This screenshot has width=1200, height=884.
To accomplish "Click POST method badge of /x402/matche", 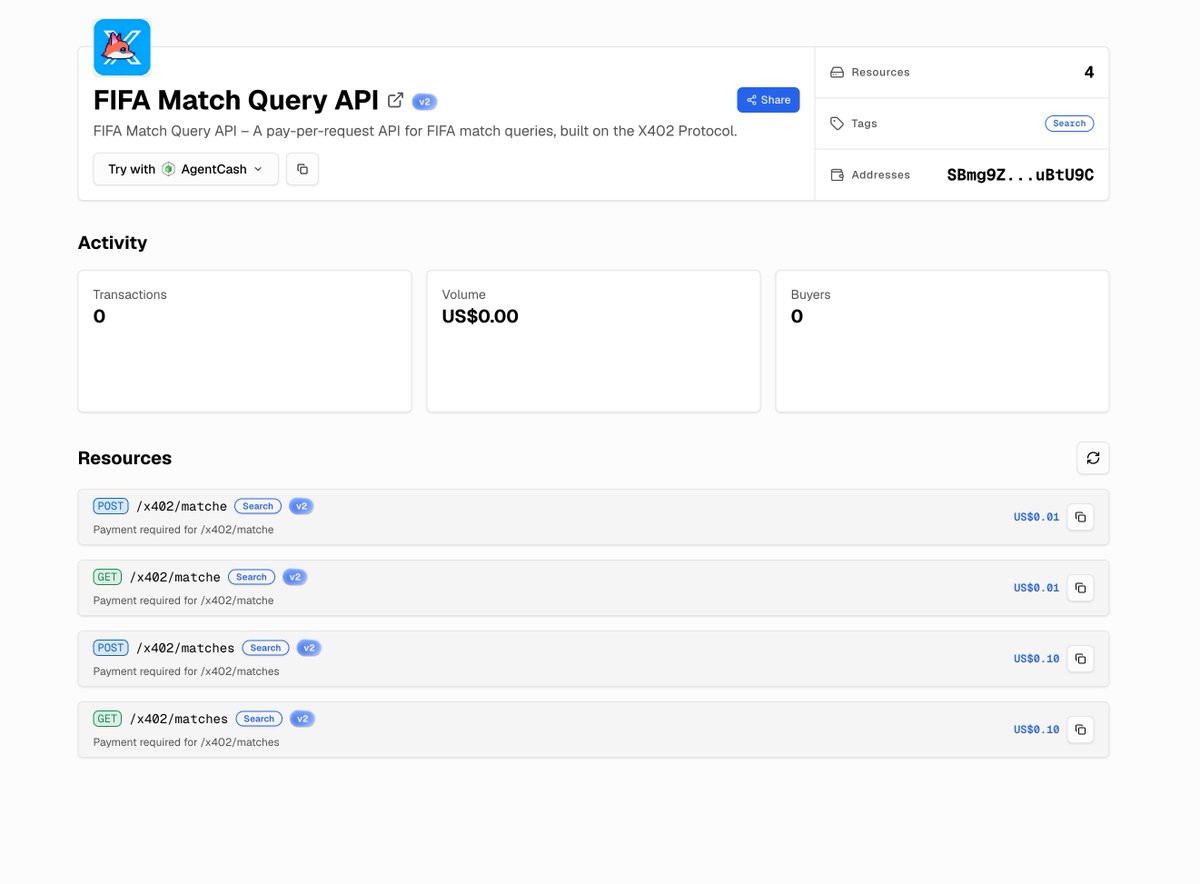I will [111, 506].
